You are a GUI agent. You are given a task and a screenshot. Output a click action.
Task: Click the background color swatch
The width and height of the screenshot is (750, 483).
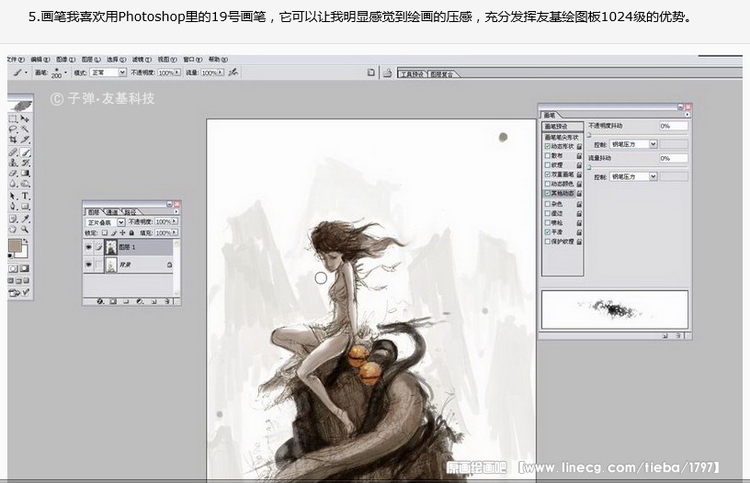click(25, 255)
